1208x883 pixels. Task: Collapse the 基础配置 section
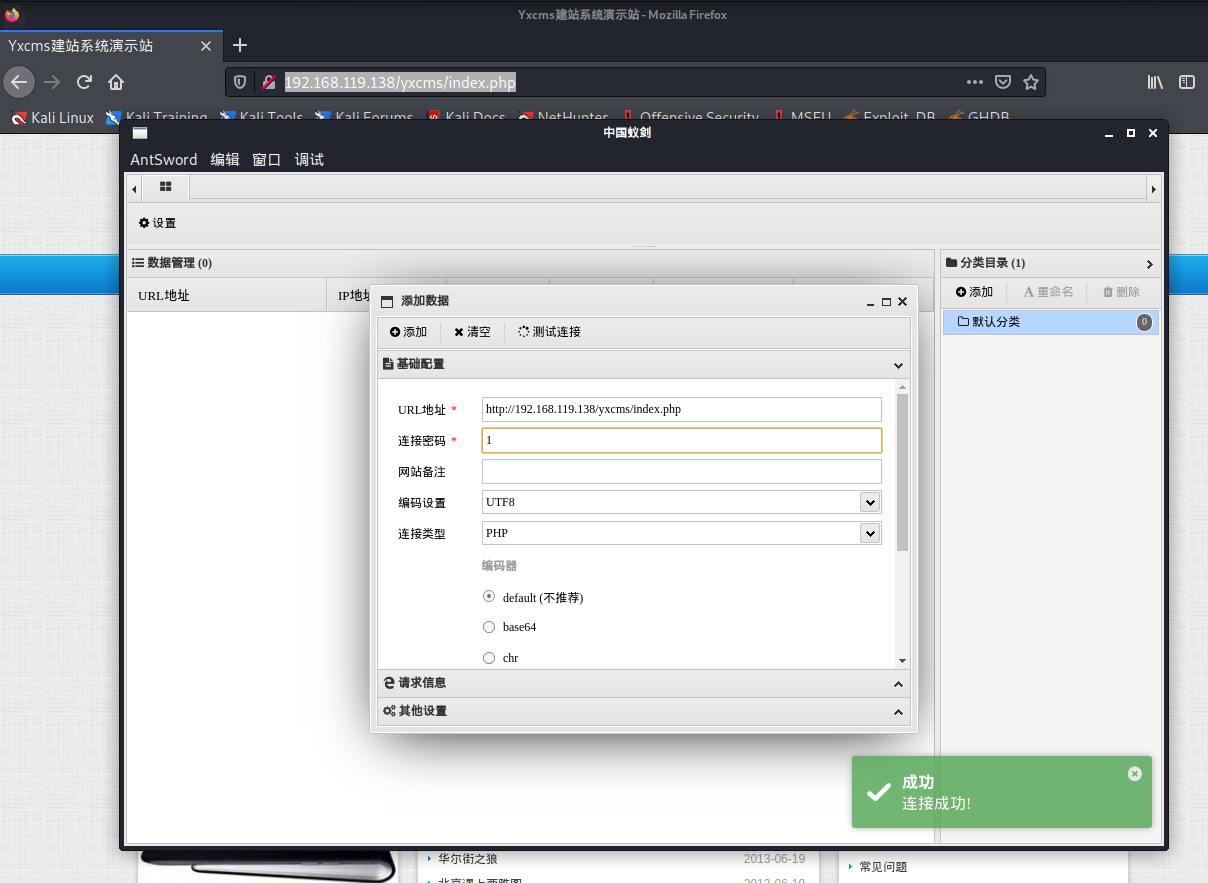[645, 365]
